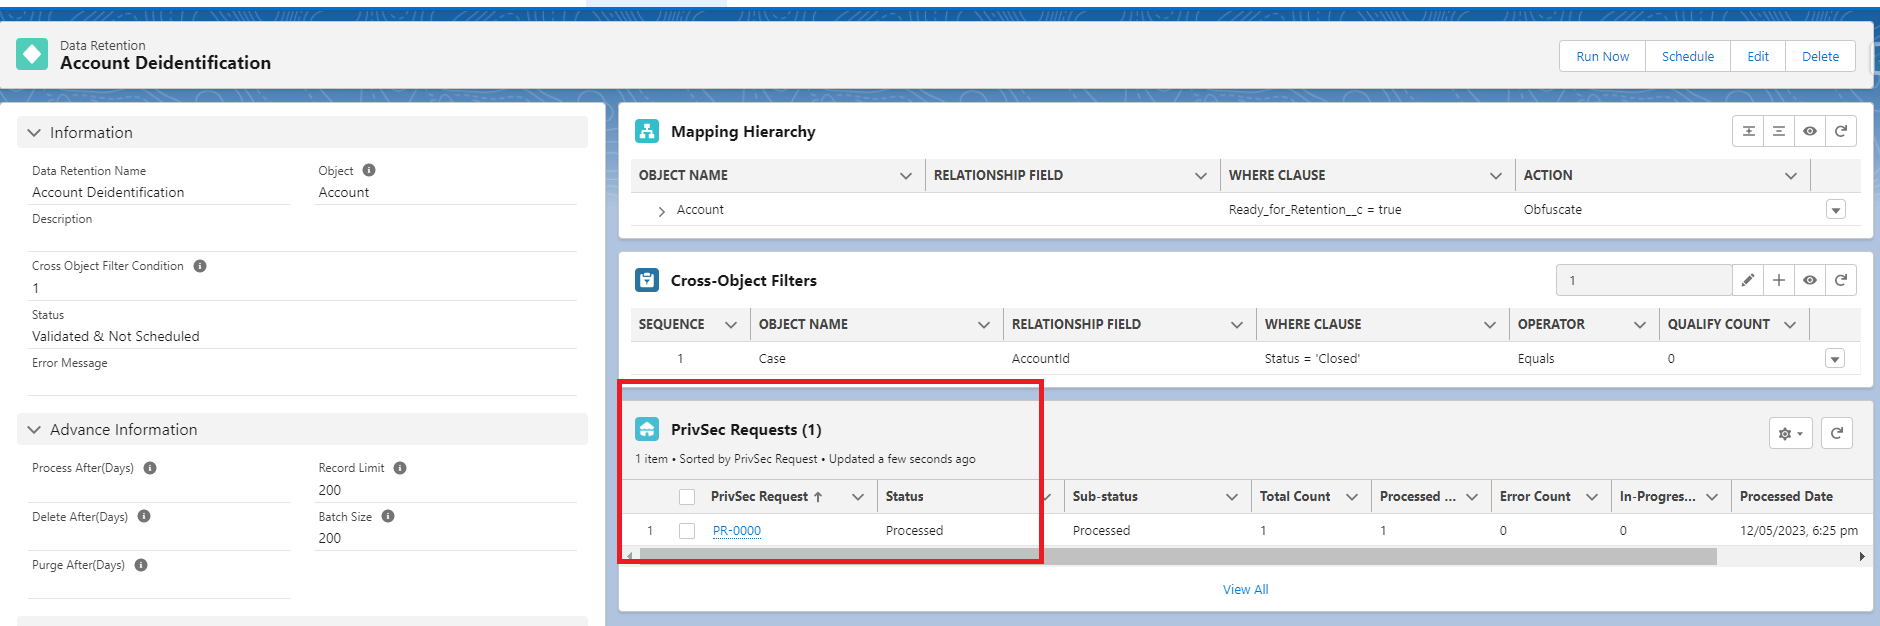Image resolution: width=1880 pixels, height=626 pixels.
Task: Open the PR-0000 request link
Action: pos(737,531)
